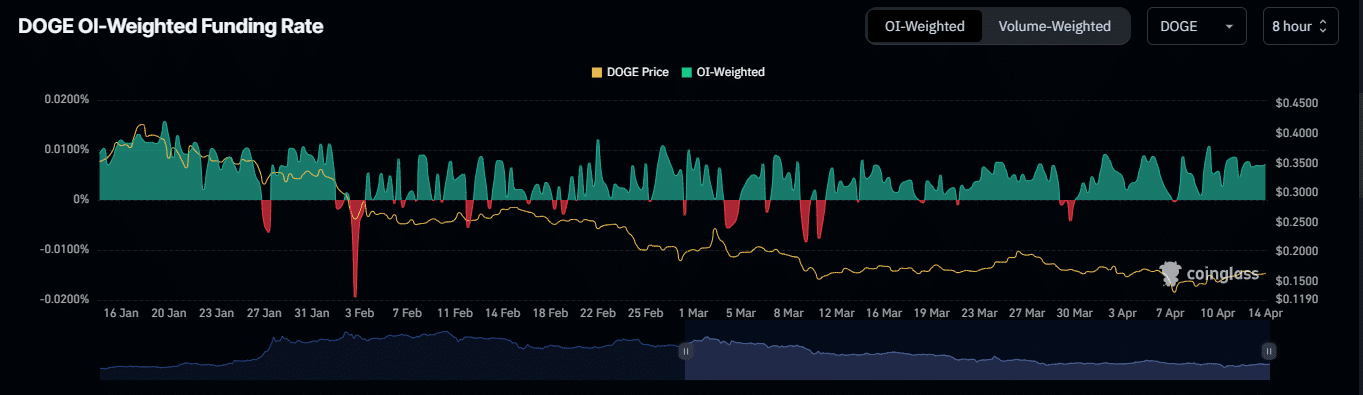Switch to the Volume-Weighted tab
Viewport: 1363px width, 395px height.
pos(1054,26)
